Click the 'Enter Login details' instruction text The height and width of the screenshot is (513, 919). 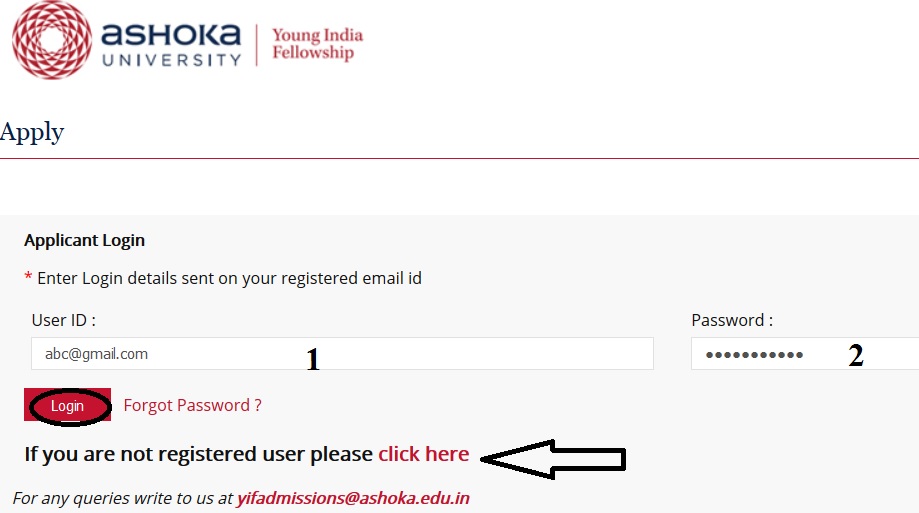pos(229,278)
